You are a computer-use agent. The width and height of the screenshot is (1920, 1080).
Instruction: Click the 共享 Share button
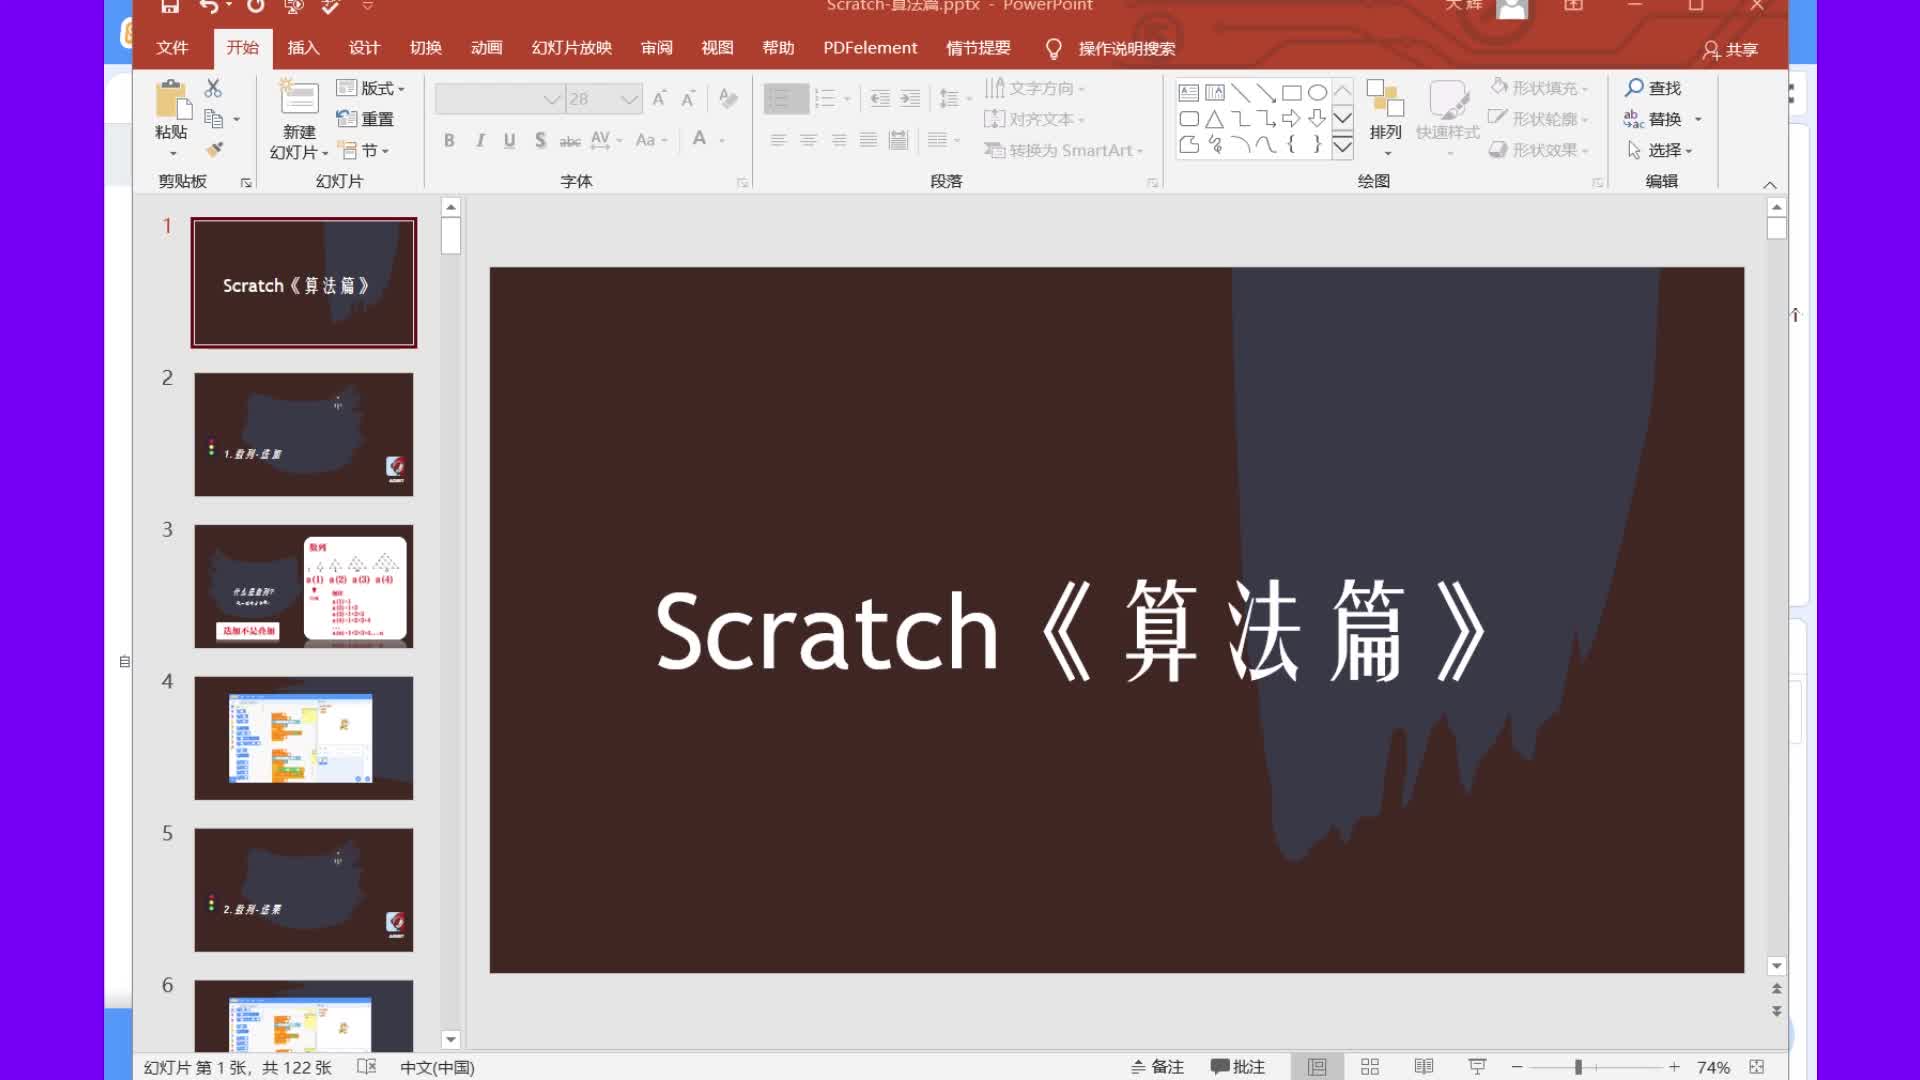pyautogui.click(x=1730, y=50)
